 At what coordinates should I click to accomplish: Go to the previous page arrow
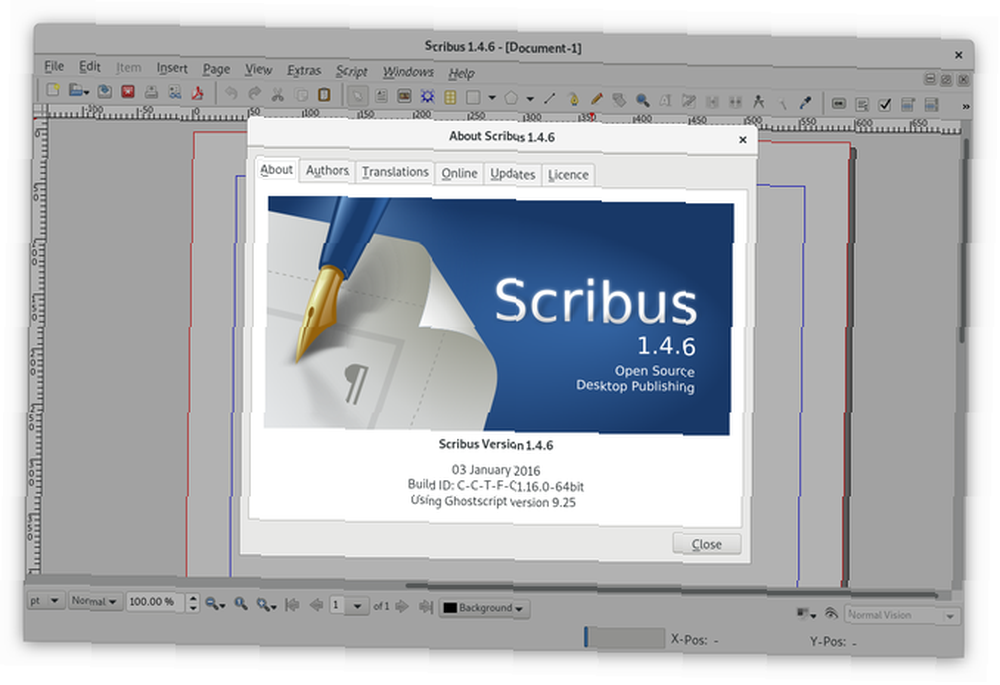click(316, 605)
